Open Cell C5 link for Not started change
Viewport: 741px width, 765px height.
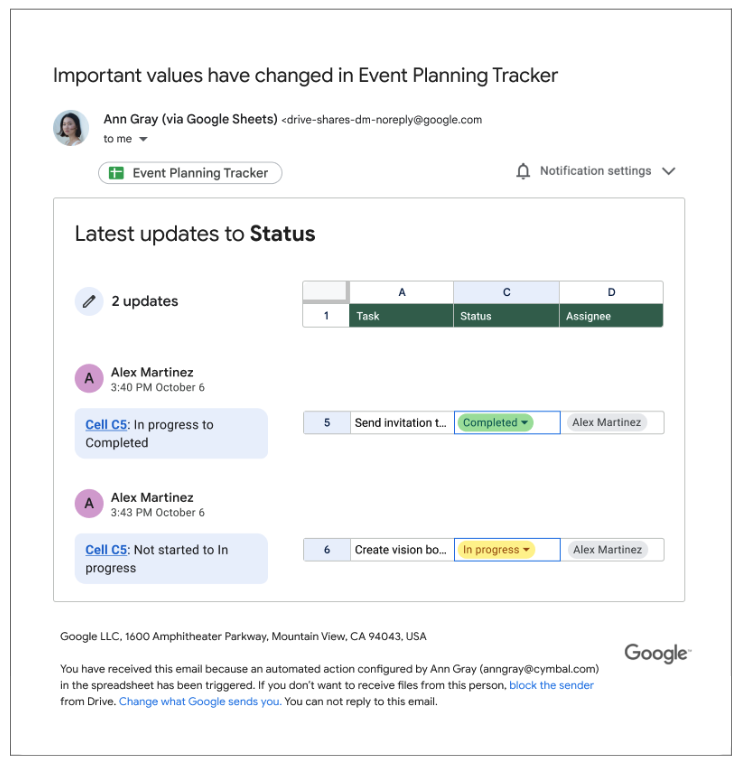tap(107, 550)
